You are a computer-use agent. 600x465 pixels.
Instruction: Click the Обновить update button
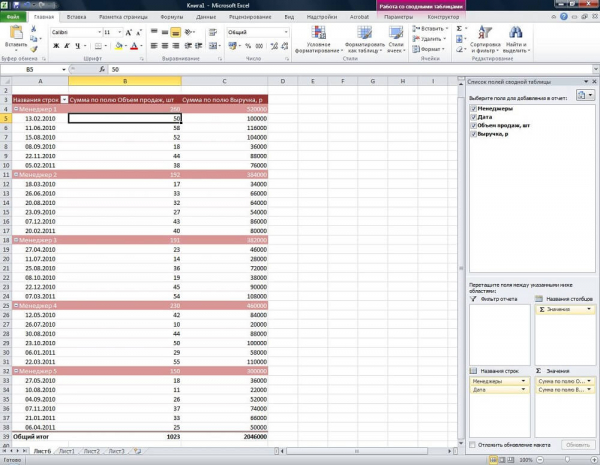(577, 445)
